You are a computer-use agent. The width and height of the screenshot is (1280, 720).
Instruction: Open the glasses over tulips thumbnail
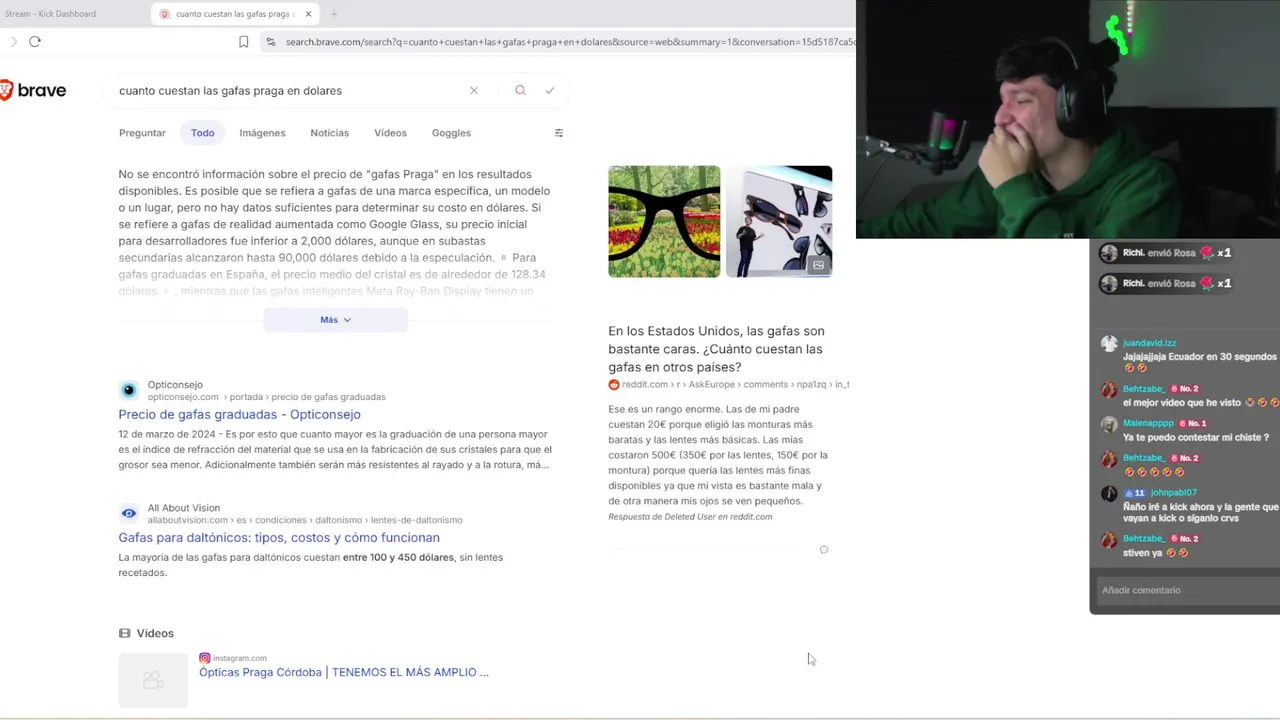coord(664,221)
